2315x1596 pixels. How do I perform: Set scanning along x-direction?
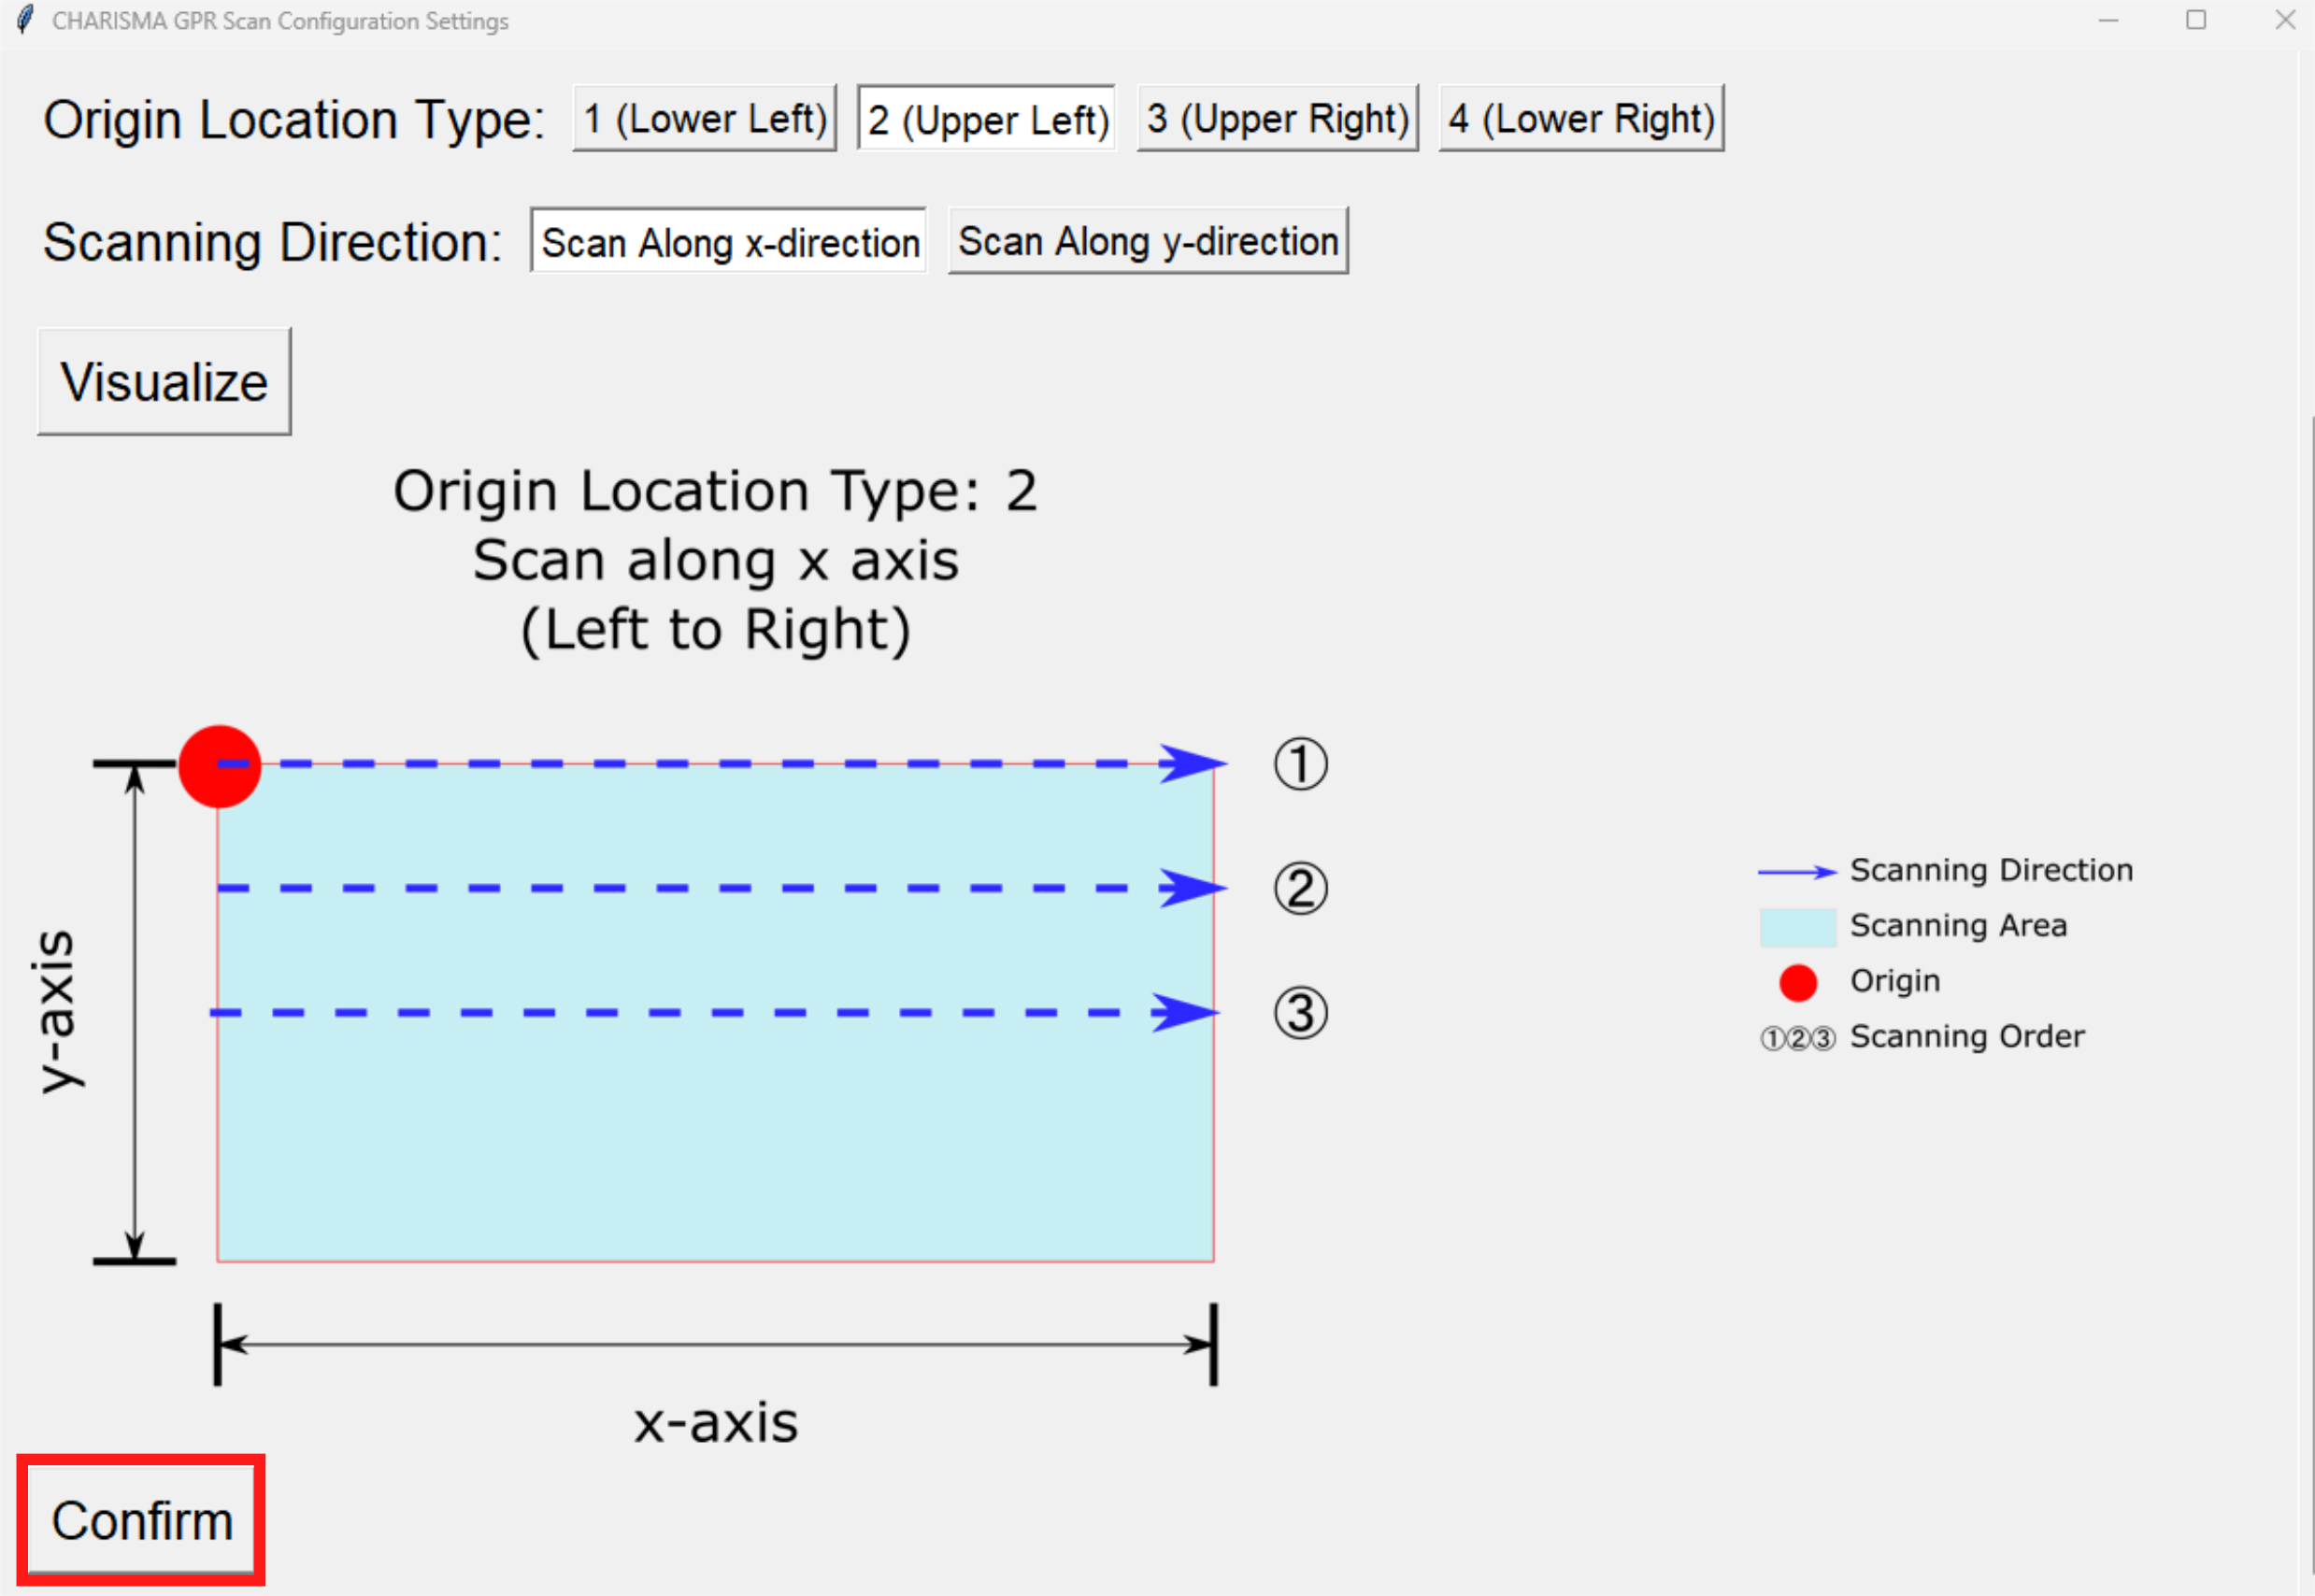[x=729, y=241]
